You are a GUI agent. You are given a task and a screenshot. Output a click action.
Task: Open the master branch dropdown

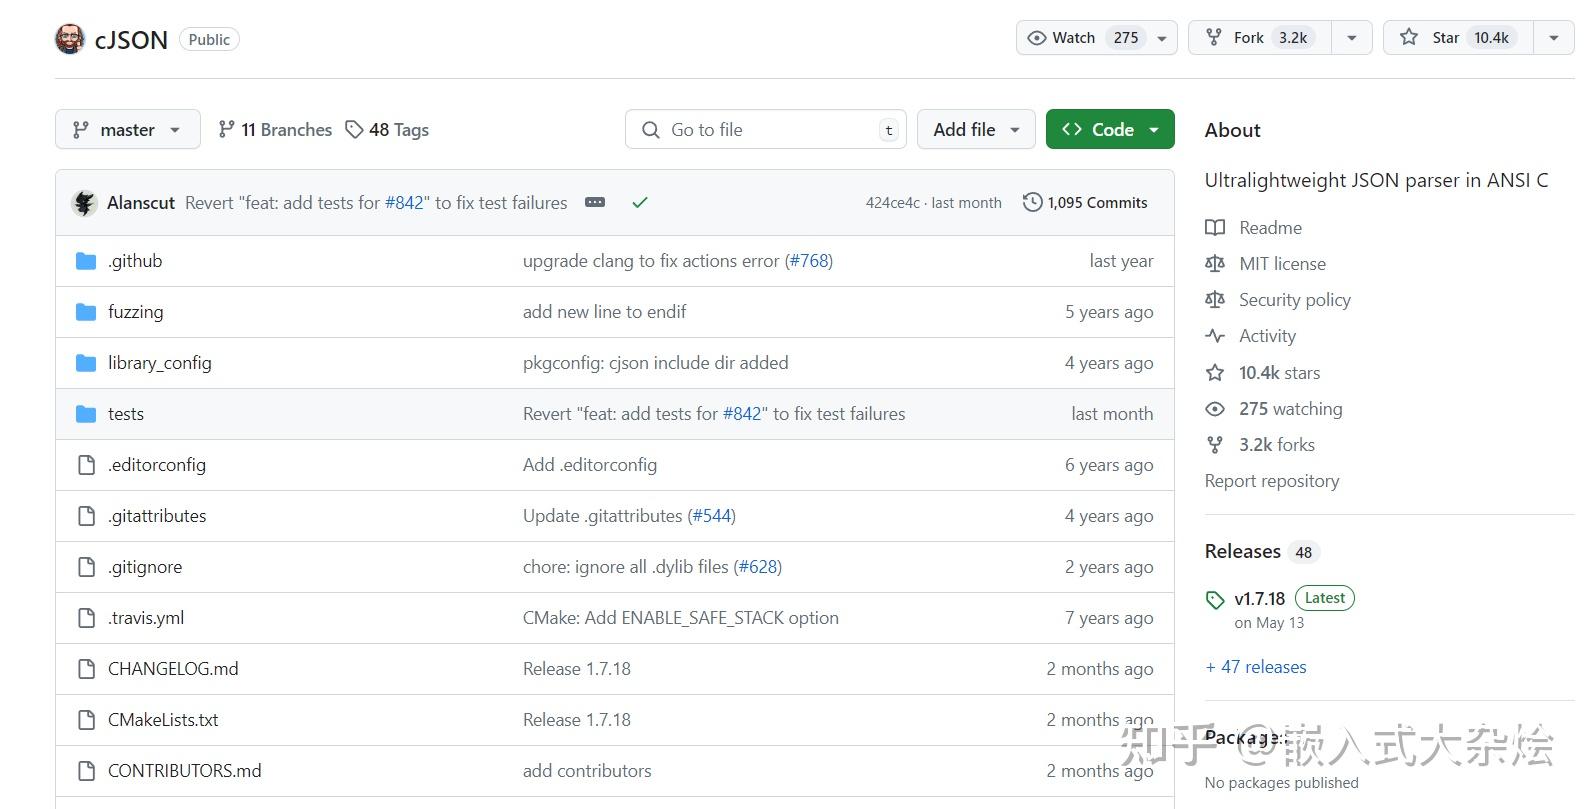click(x=127, y=130)
